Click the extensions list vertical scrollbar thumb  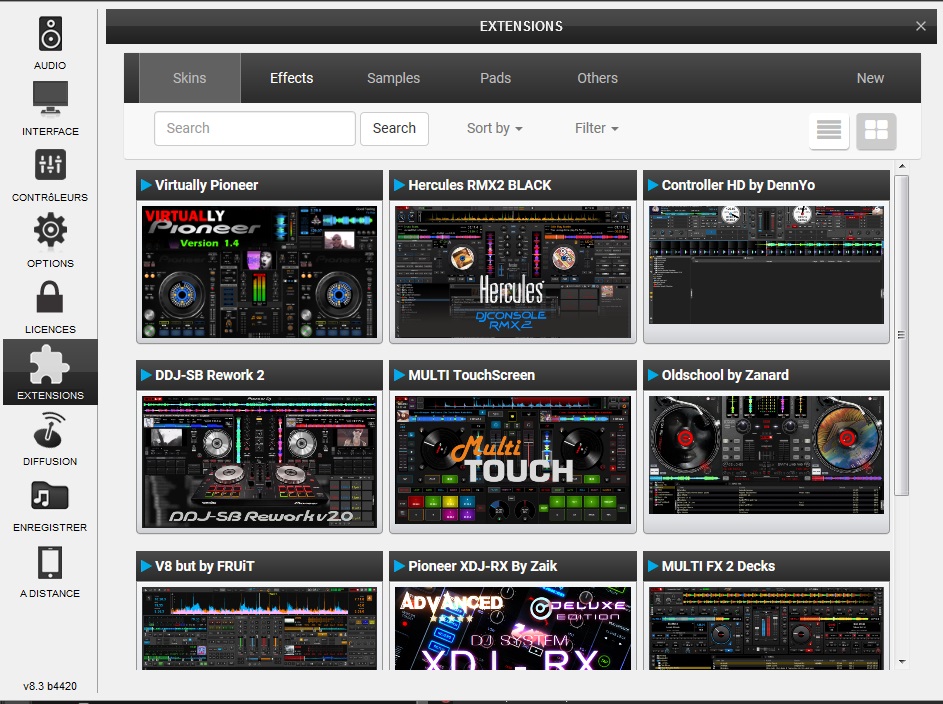[901, 335]
